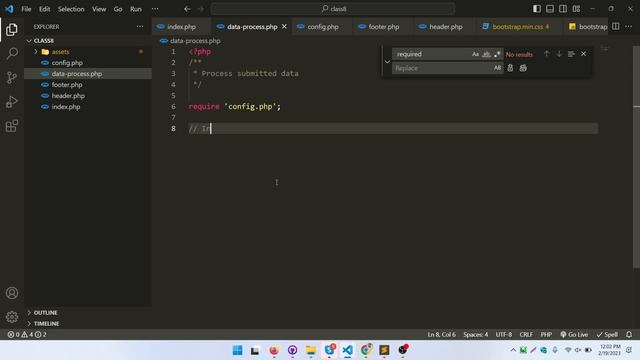Toggle Match Case in find box
Image resolution: width=640 pixels, height=360 pixels.
(475, 54)
